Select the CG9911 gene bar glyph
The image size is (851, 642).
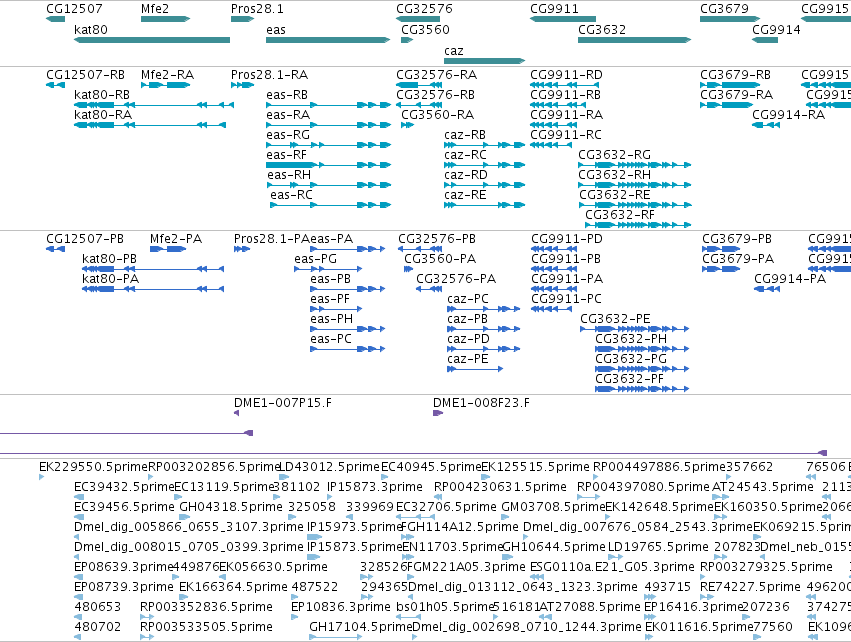point(563,19)
